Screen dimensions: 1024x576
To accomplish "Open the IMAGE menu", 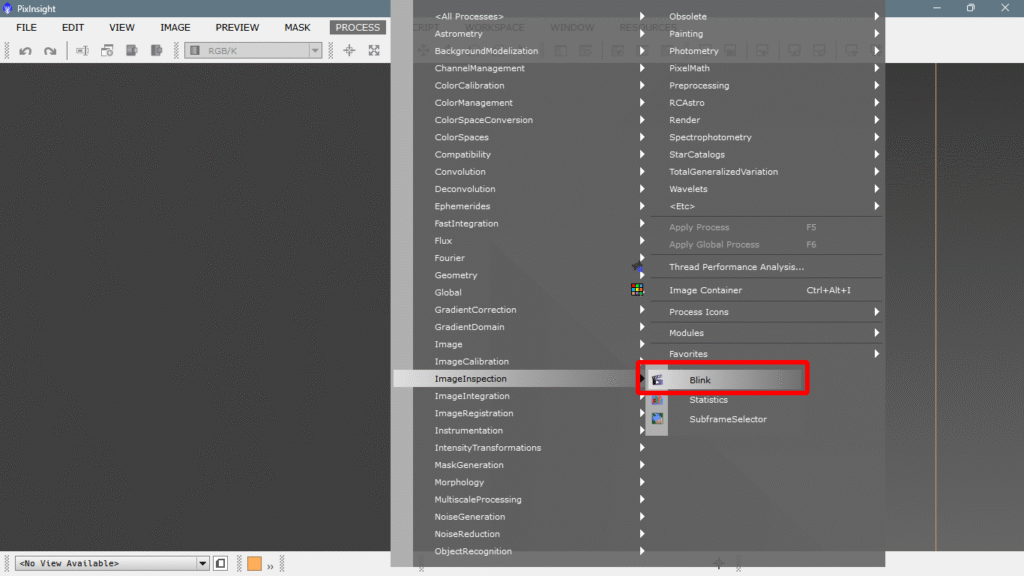I will 176,27.
